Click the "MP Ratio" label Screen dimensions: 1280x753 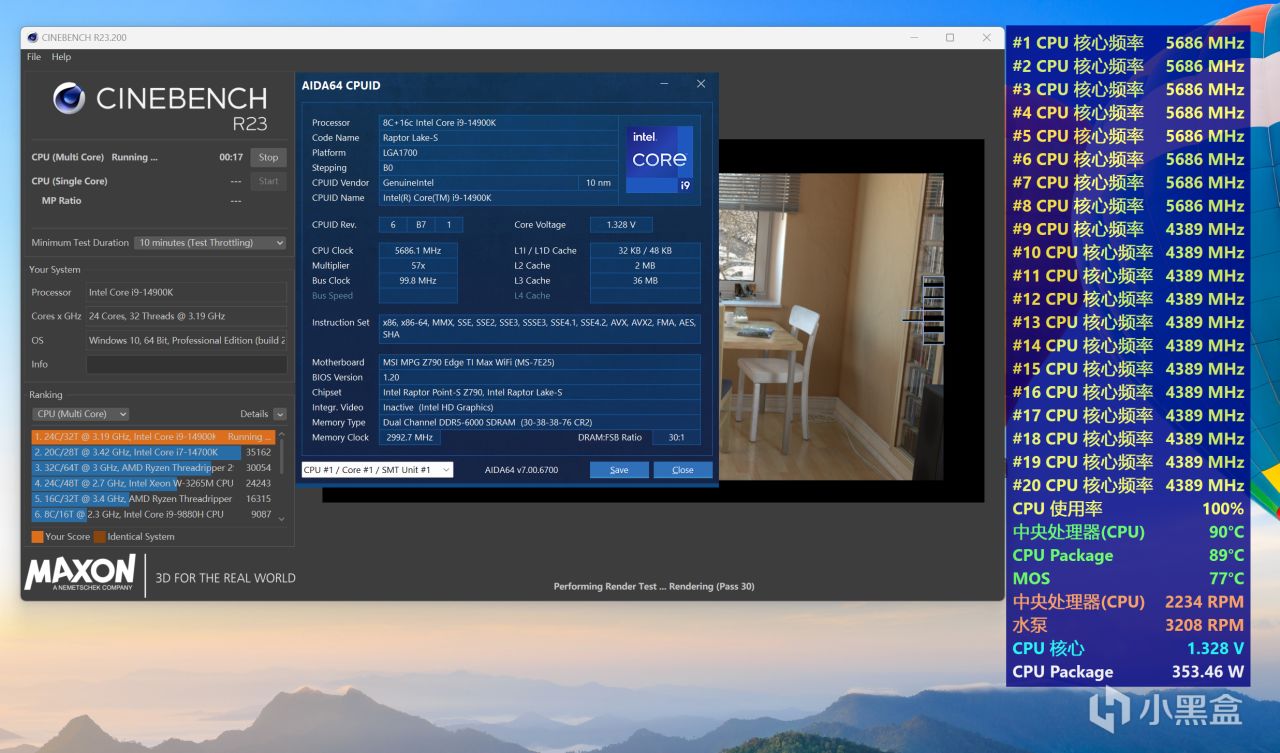click(61, 201)
